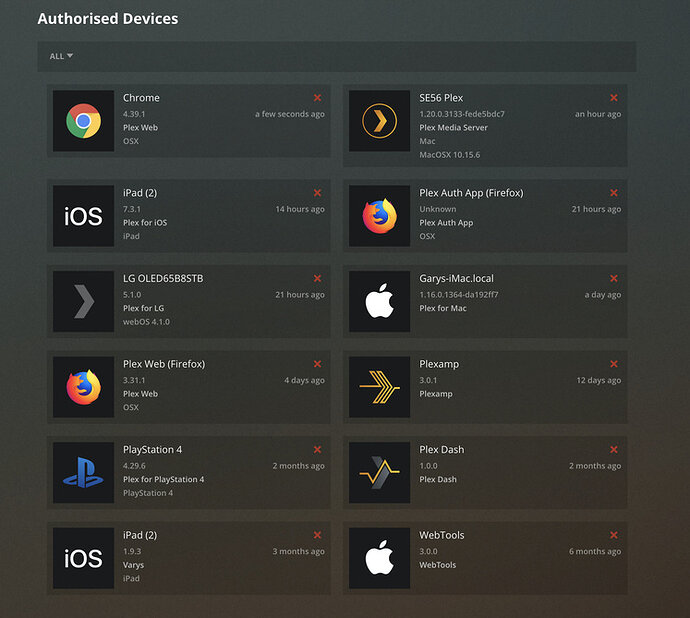Click the Plexamp app icon

click(x=379, y=387)
